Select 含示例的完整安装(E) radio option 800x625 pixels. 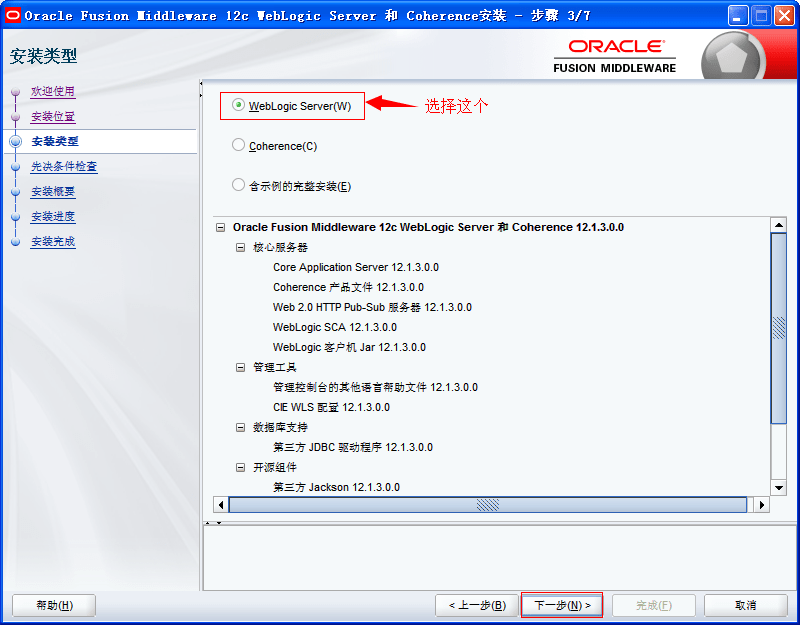tap(238, 185)
